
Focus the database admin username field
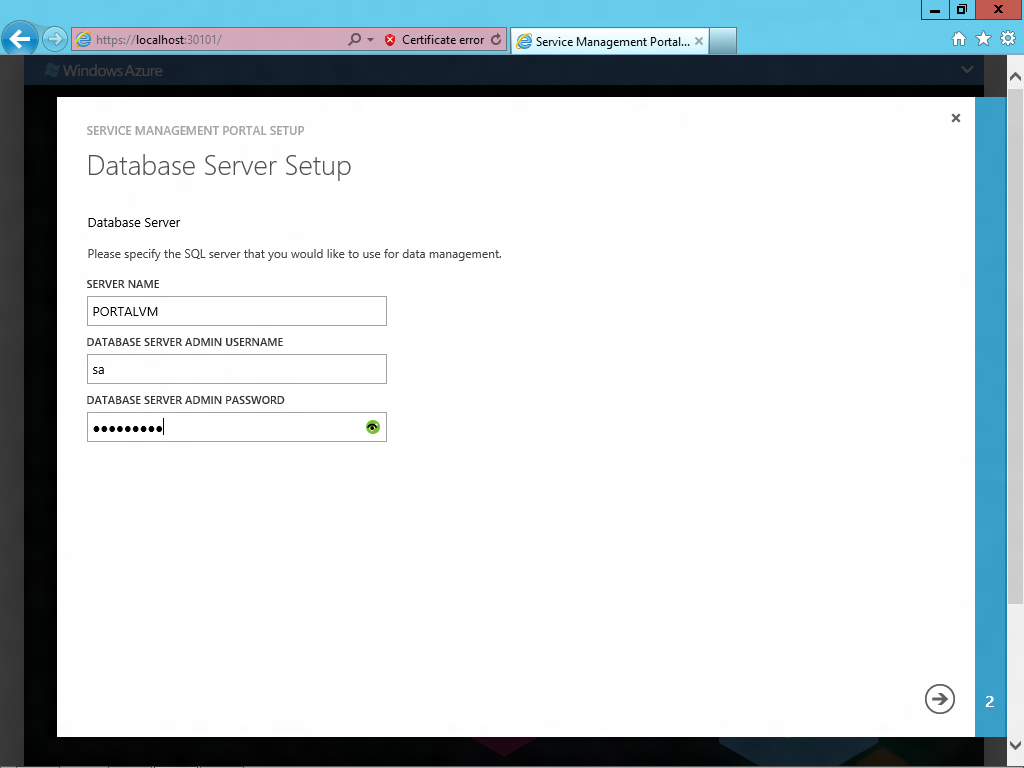236,369
